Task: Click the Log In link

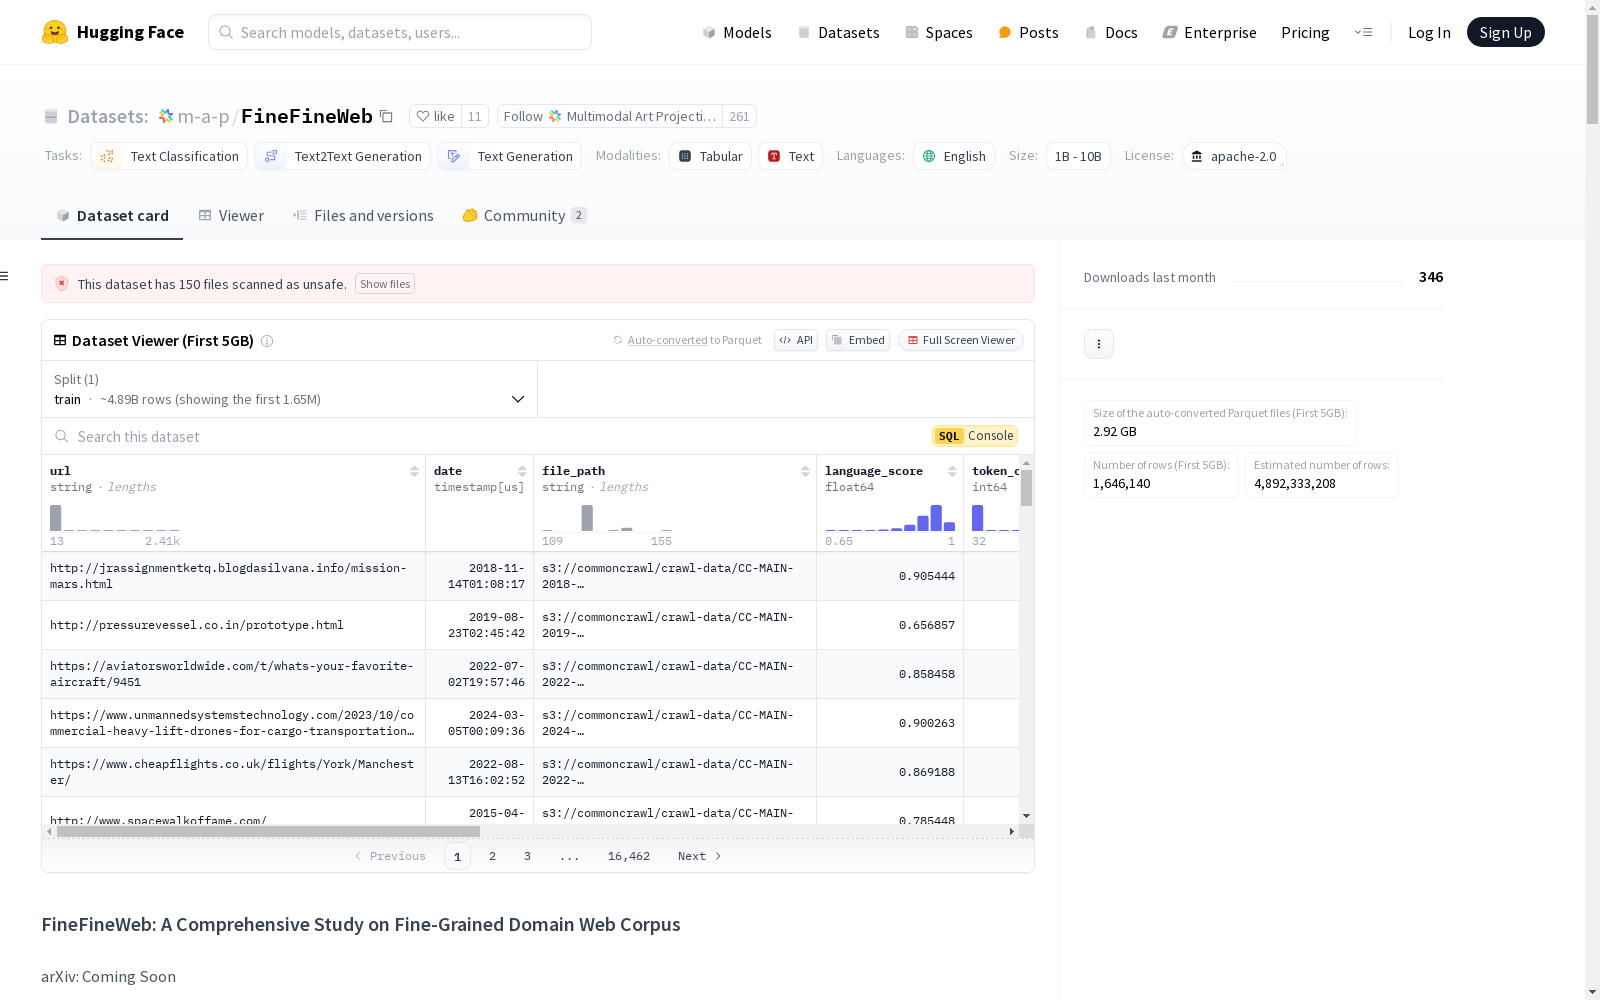Action: (1429, 32)
